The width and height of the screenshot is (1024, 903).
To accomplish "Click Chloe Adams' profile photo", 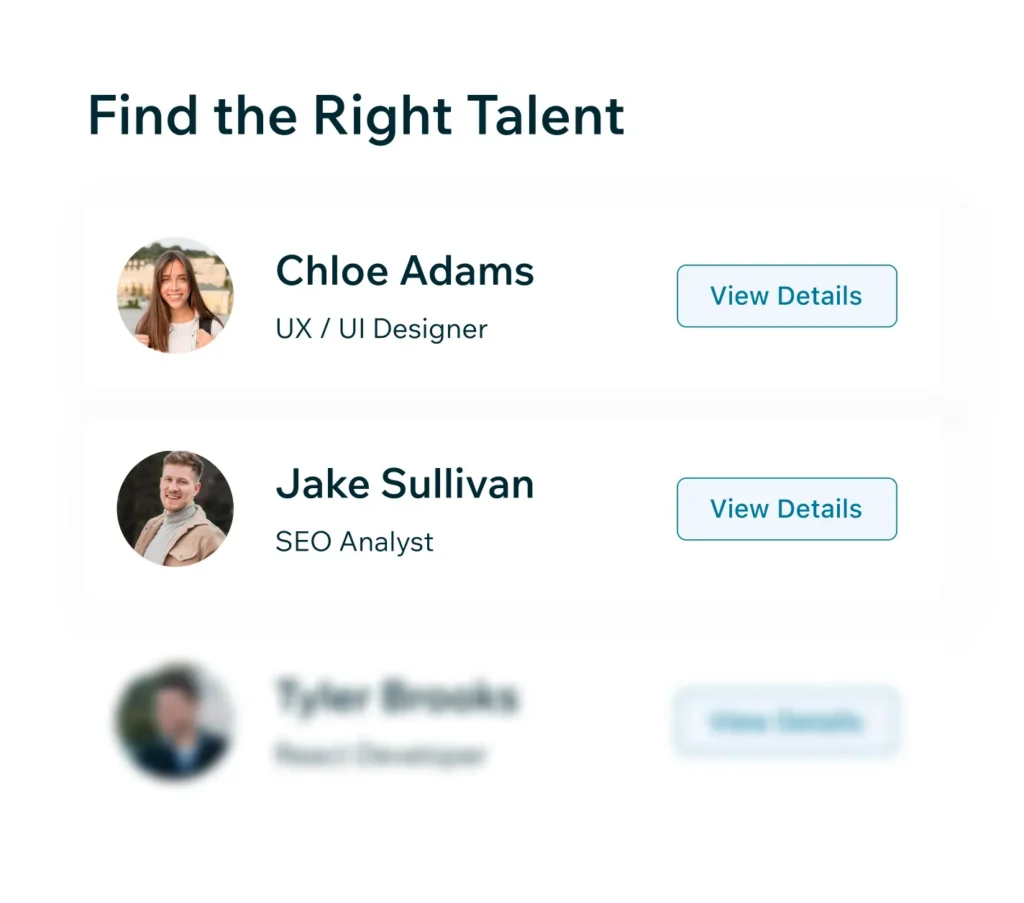I will 175,295.
